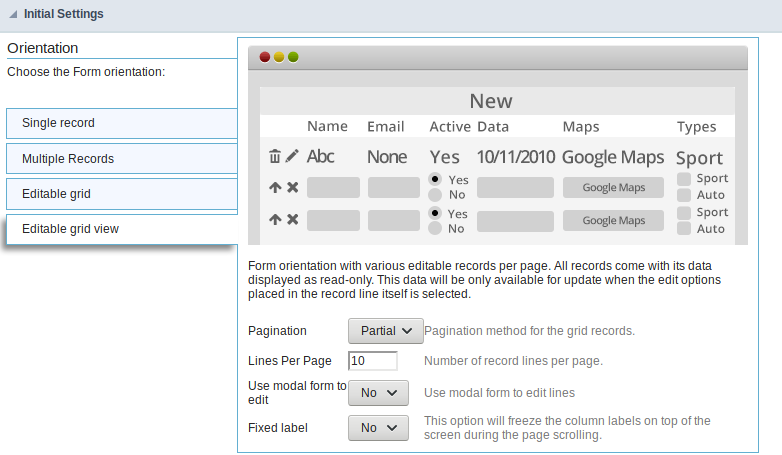The width and height of the screenshot is (782, 455).
Task: Click the pencil edit icon beside Abc
Action: coord(292,156)
